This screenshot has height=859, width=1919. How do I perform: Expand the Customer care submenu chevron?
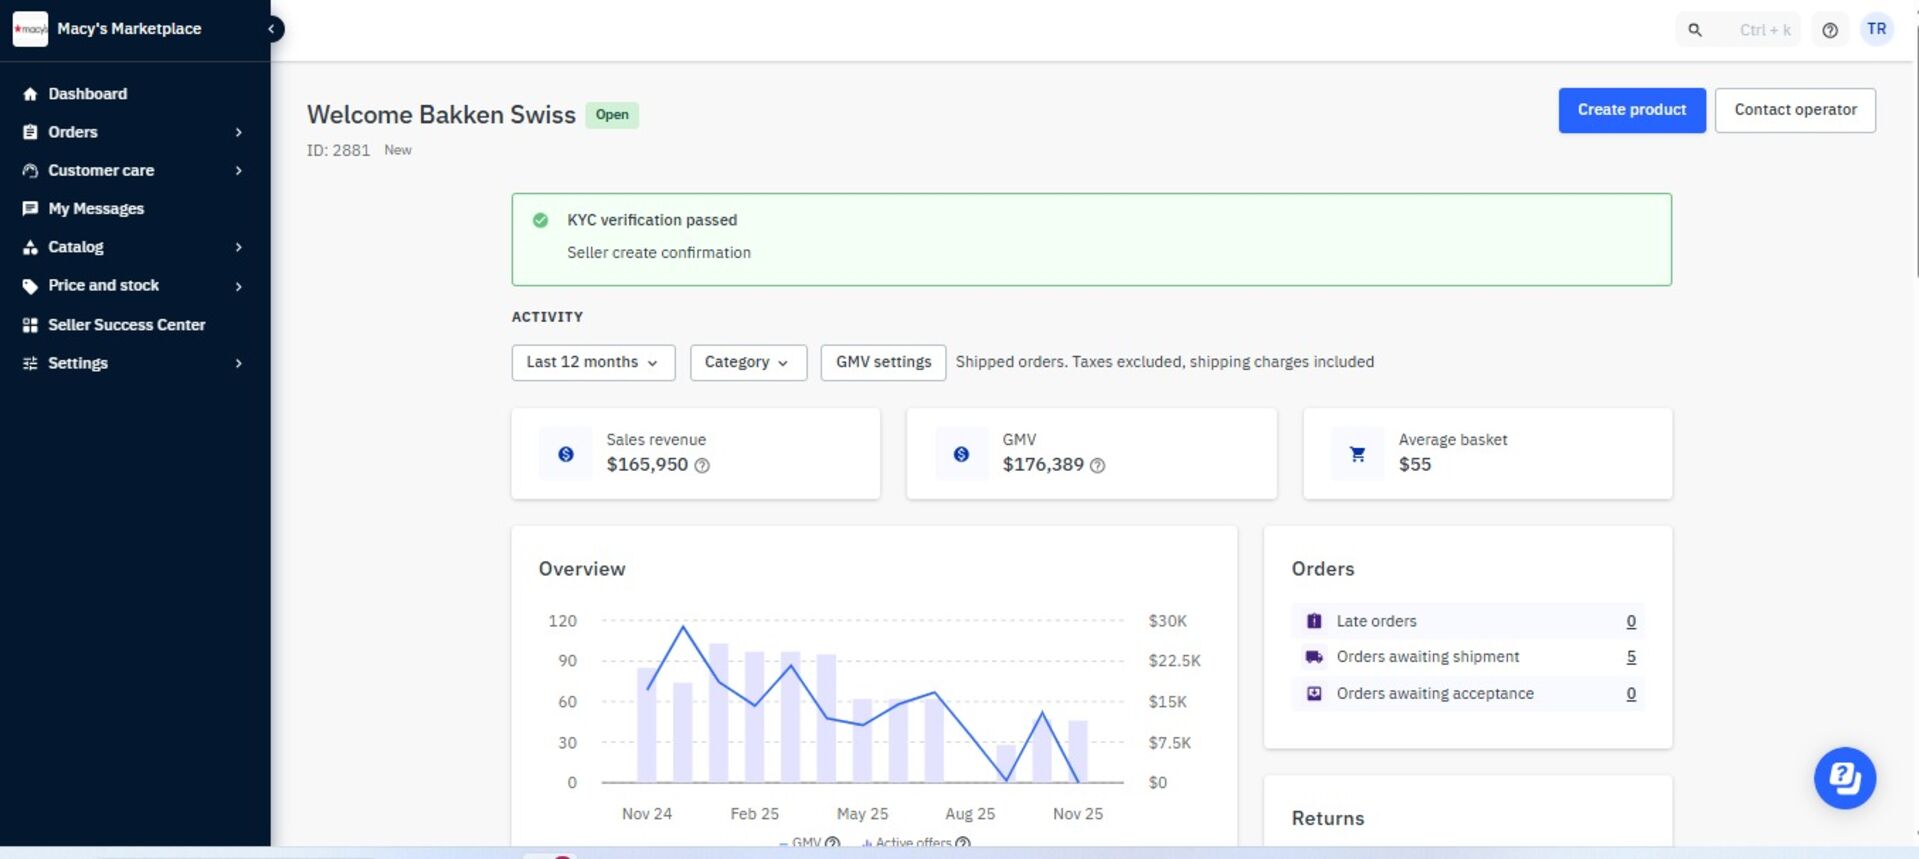238,171
